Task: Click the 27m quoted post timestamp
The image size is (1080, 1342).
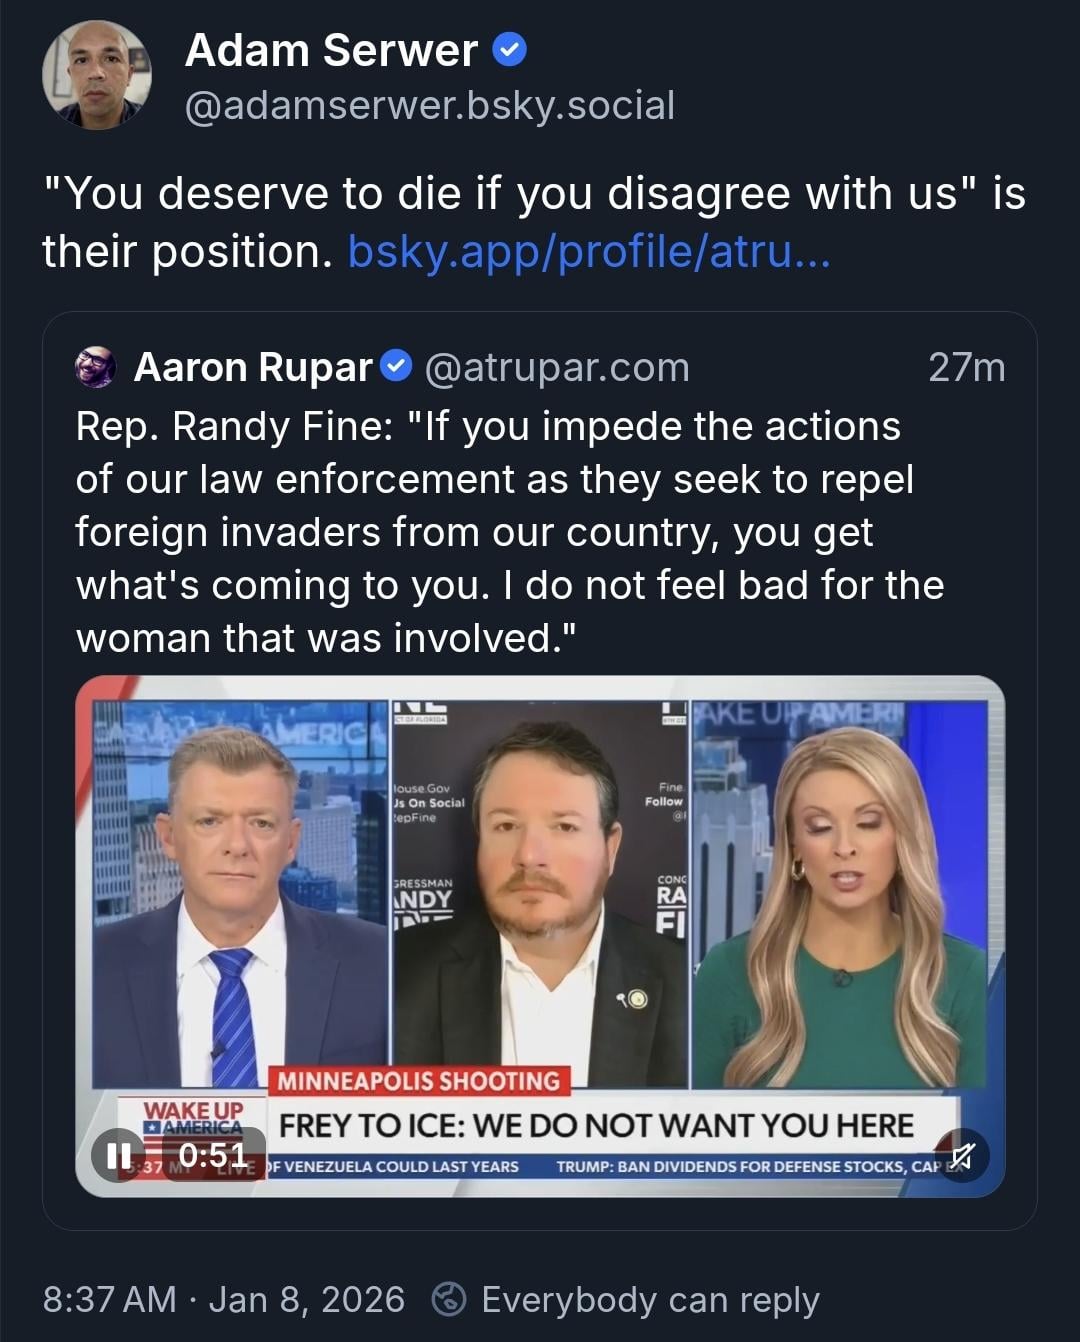Action: pos(966,367)
